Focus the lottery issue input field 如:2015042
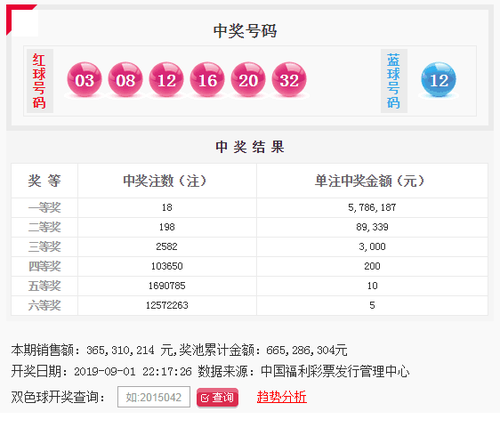The height and width of the screenshot is (426, 500). pos(154,397)
